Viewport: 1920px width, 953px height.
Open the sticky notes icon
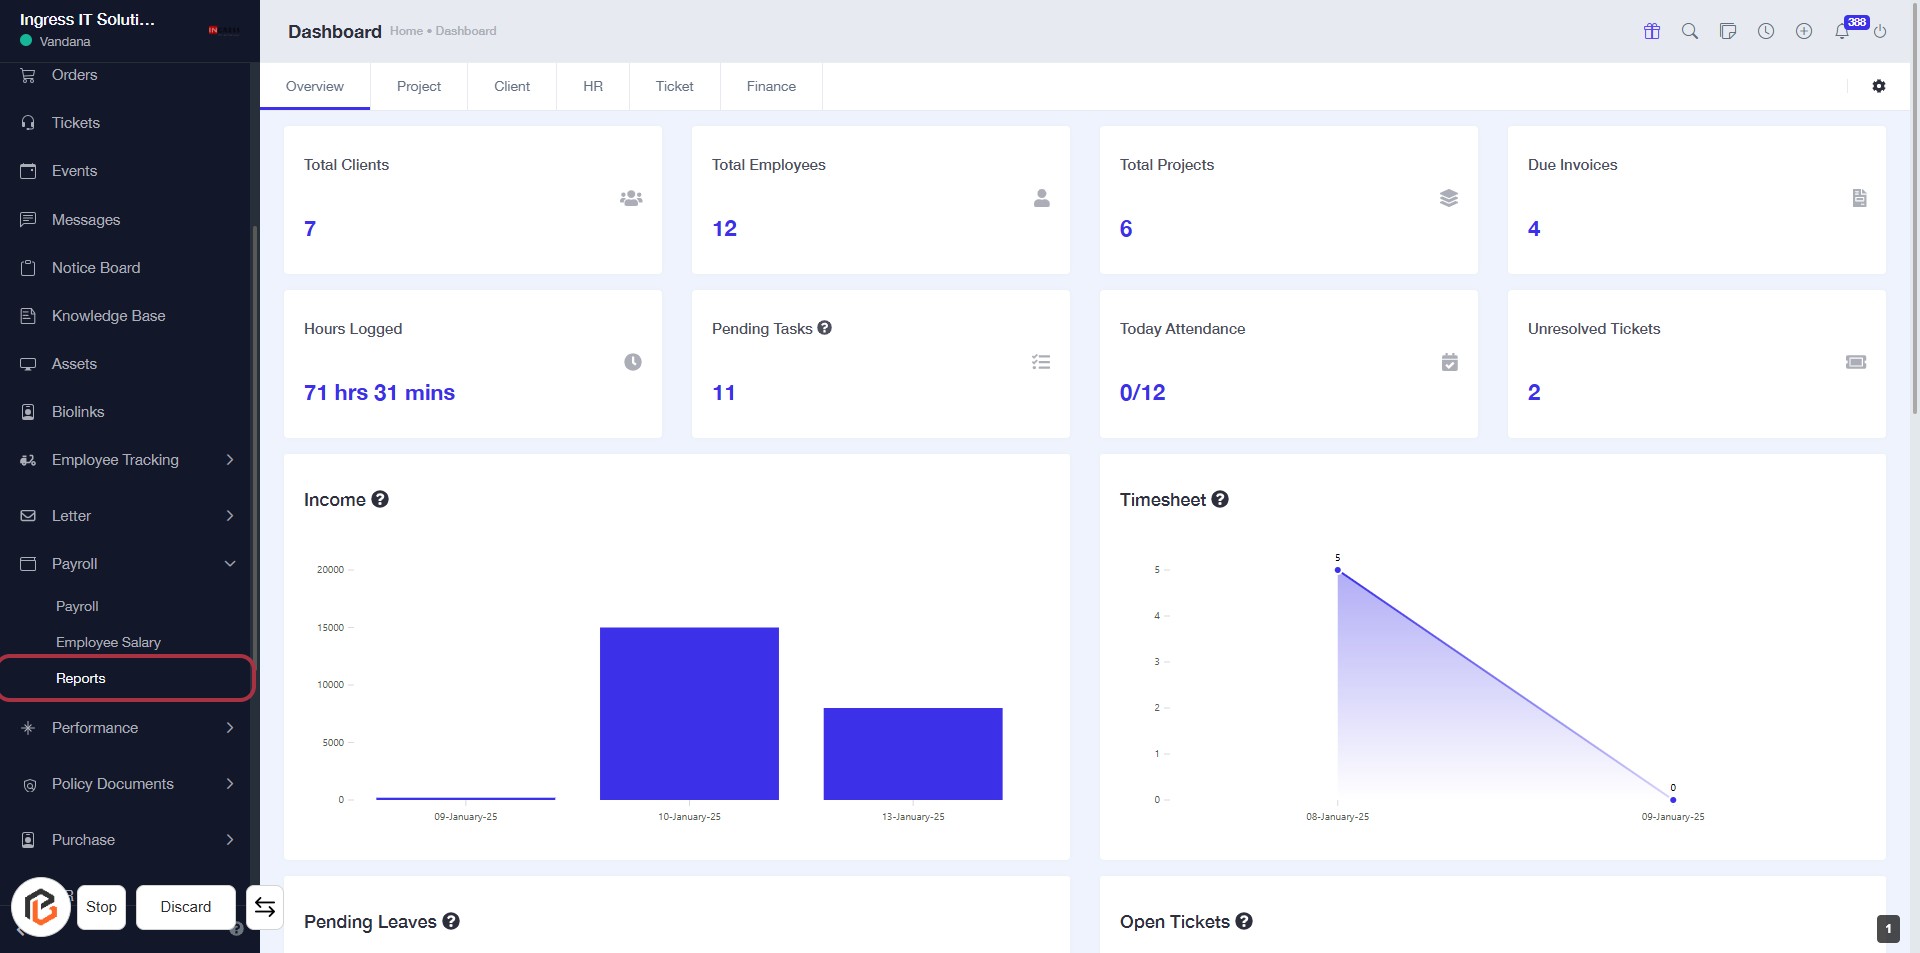[x=1728, y=31]
